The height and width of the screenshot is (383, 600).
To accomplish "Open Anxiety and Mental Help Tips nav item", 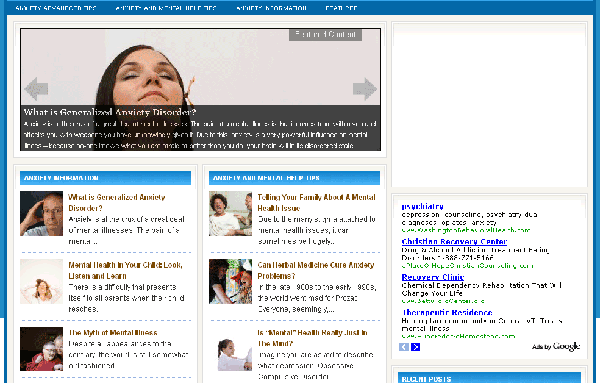I will coord(166,8).
